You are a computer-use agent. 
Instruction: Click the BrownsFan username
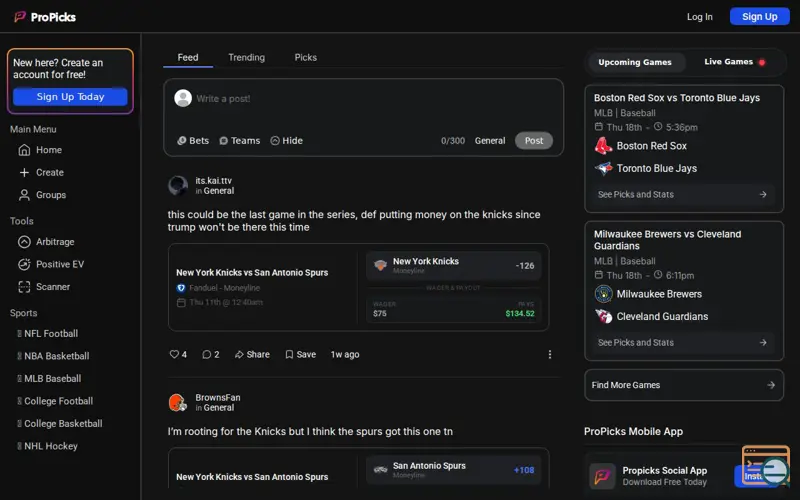pos(218,397)
